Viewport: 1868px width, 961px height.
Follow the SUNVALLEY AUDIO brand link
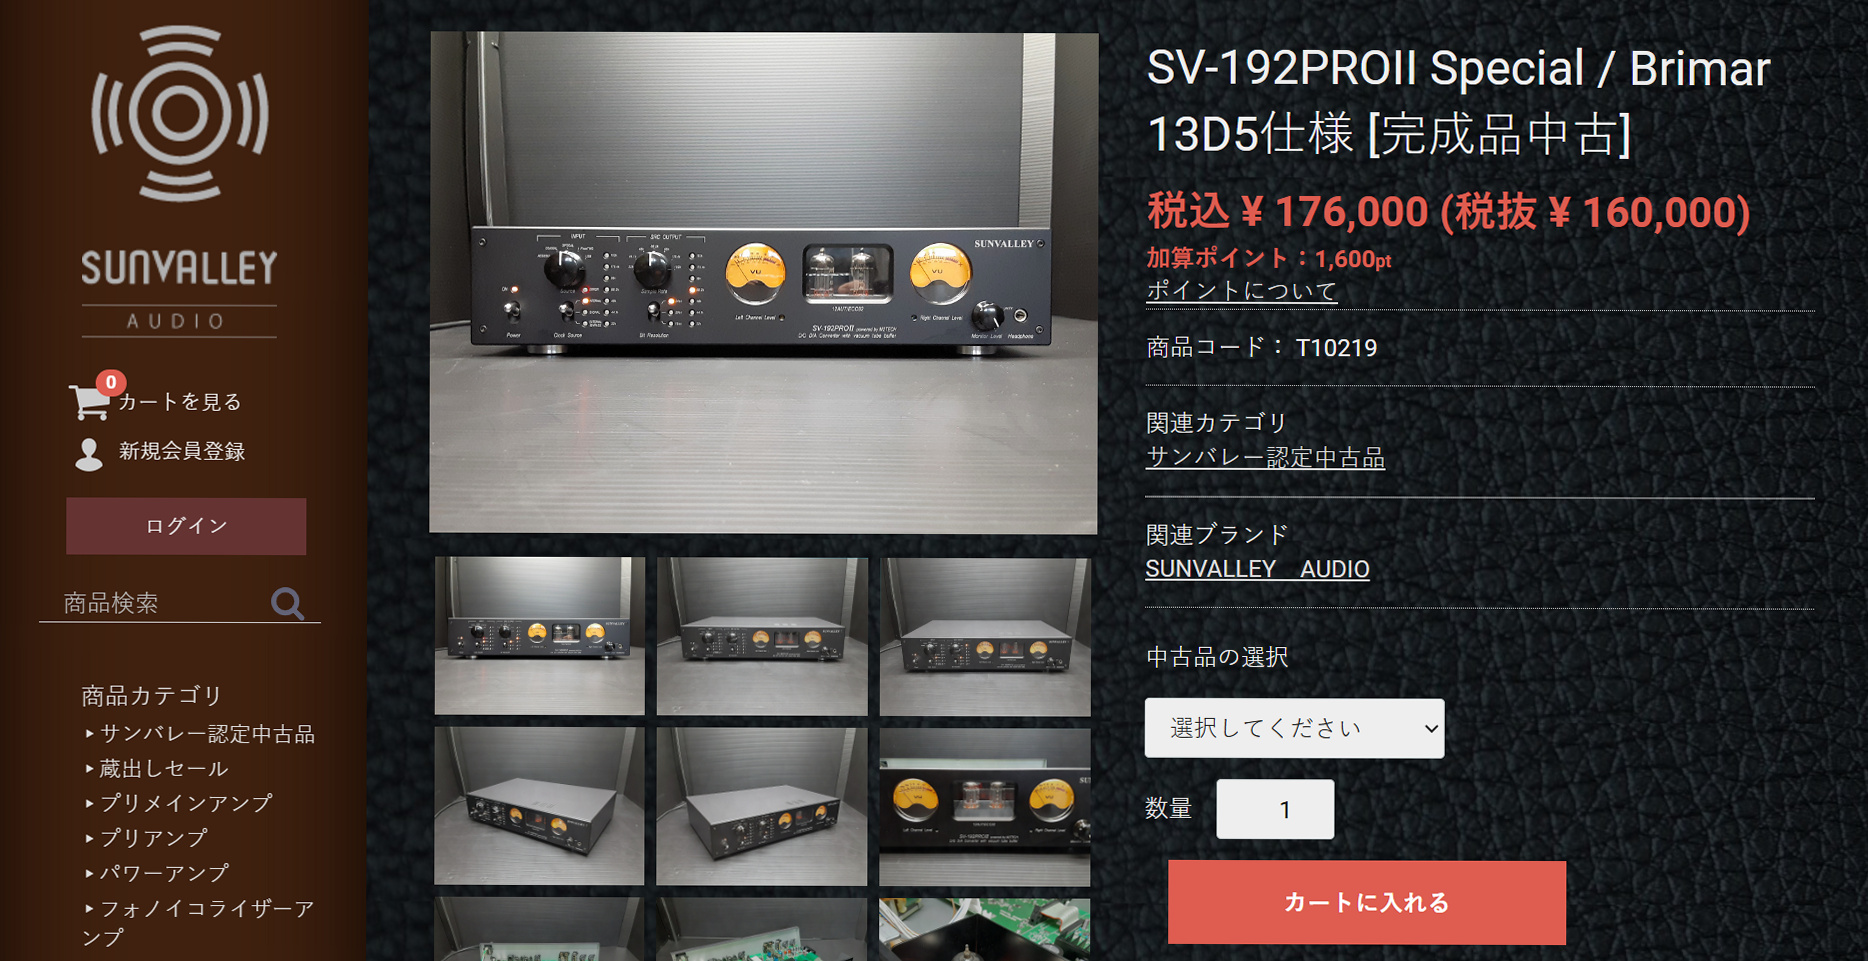[x=1257, y=569]
